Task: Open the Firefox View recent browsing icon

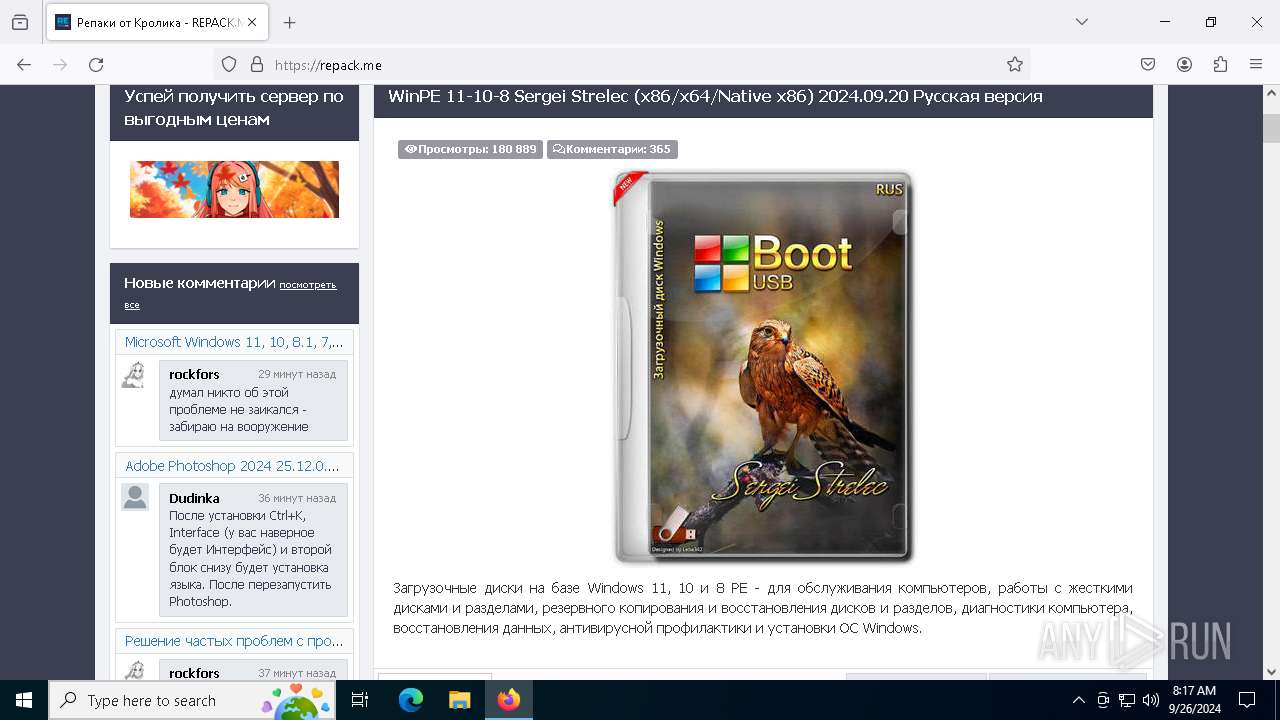Action: 20,22
